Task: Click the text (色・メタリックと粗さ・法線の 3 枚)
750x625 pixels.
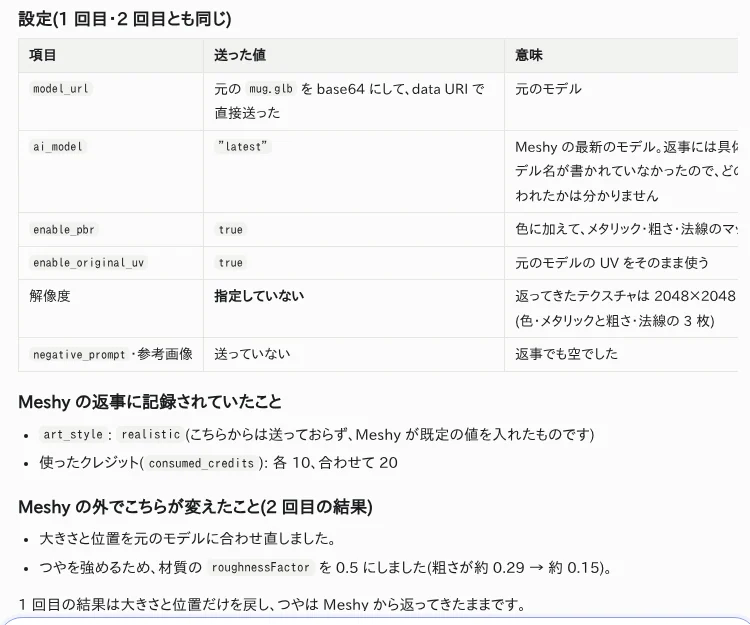Action: pos(615,320)
